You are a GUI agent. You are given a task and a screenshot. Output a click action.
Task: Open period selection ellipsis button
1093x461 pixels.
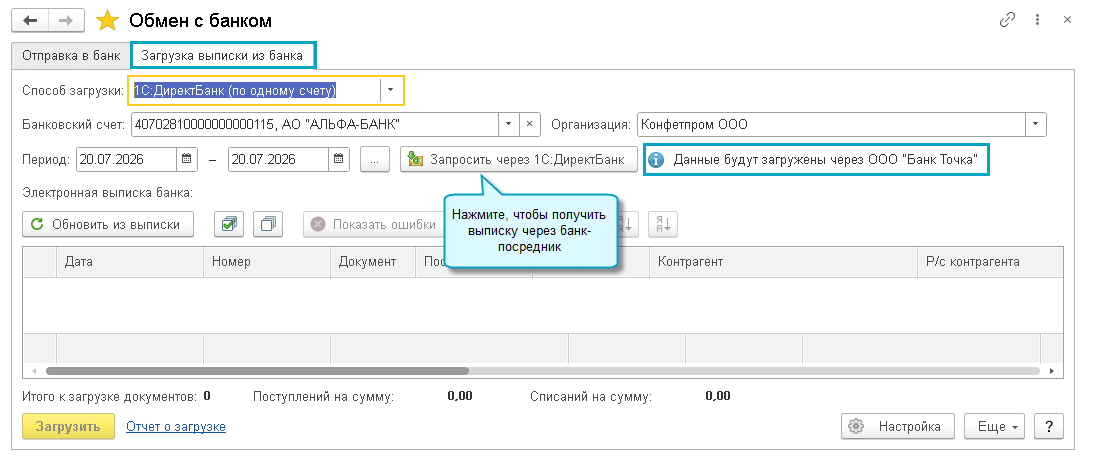[374, 159]
